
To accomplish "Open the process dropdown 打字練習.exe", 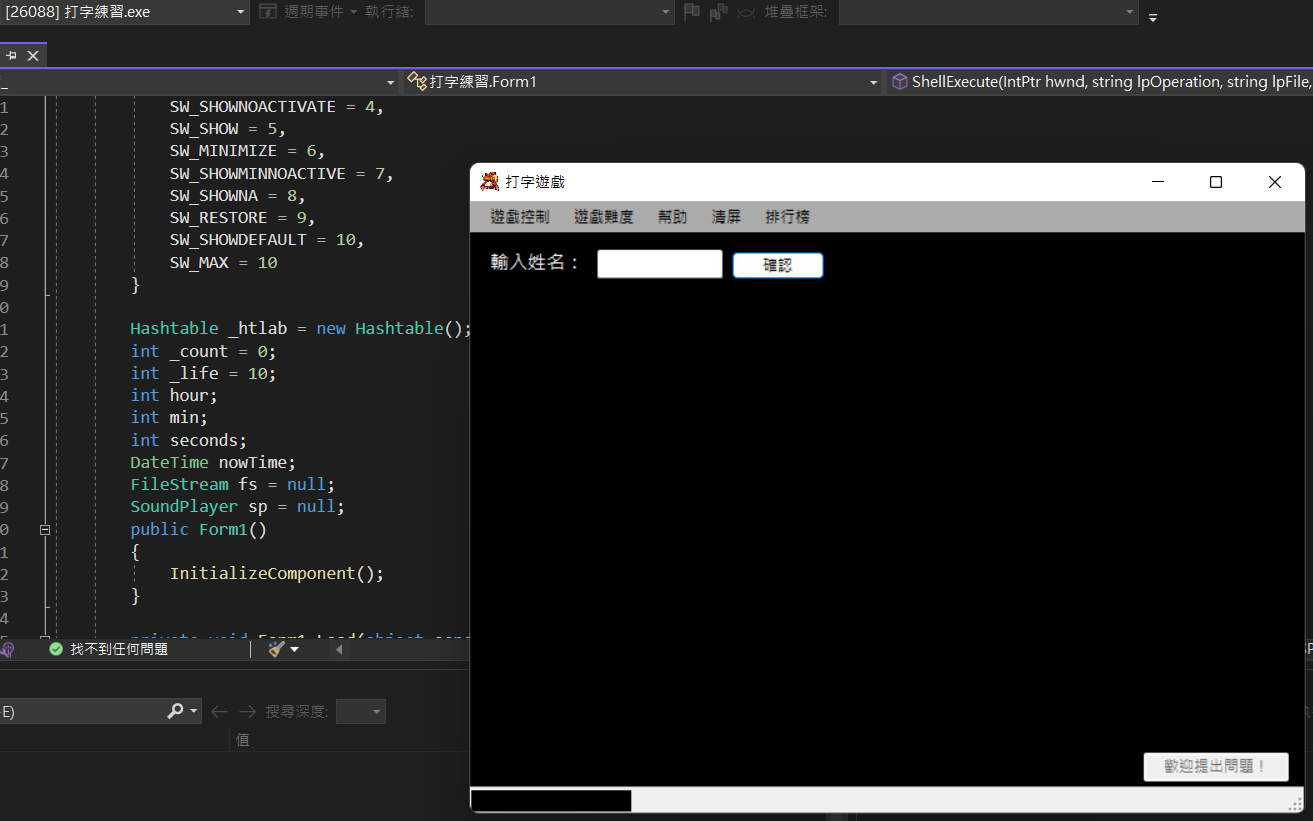I will click(125, 12).
